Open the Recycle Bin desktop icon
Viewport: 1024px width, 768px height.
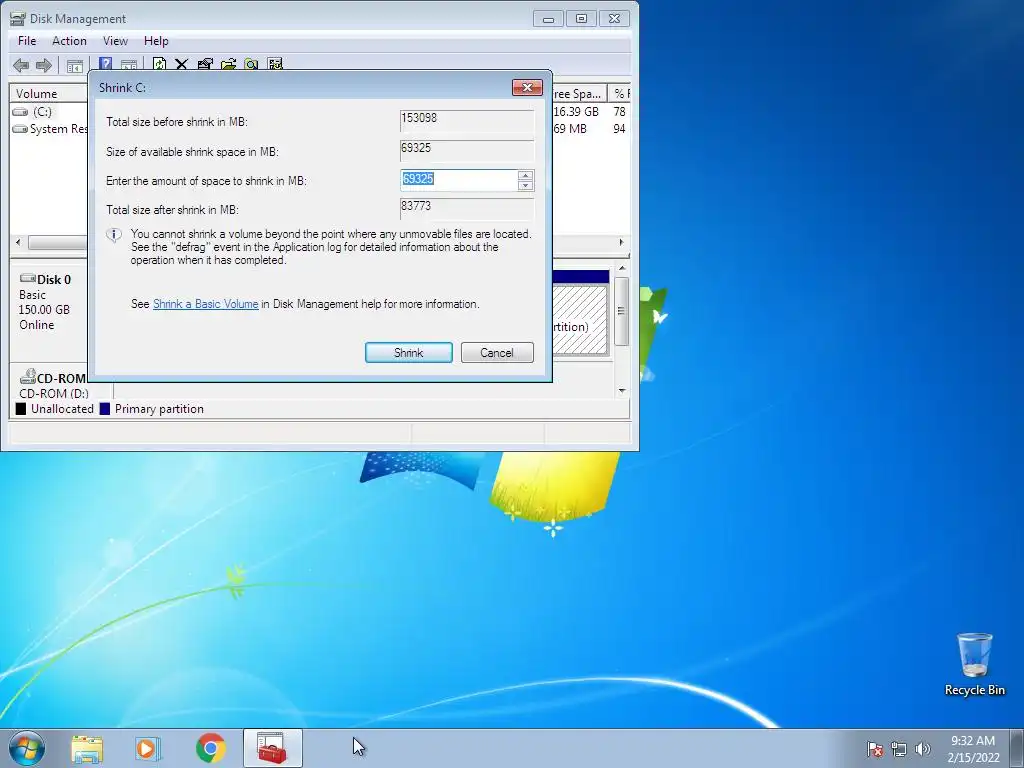click(x=974, y=664)
